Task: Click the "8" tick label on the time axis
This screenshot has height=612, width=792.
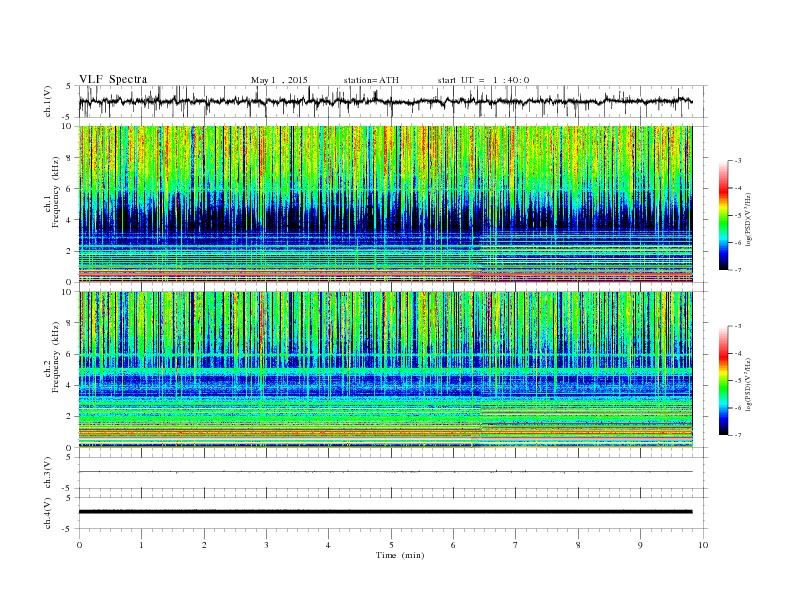Action: [x=578, y=545]
